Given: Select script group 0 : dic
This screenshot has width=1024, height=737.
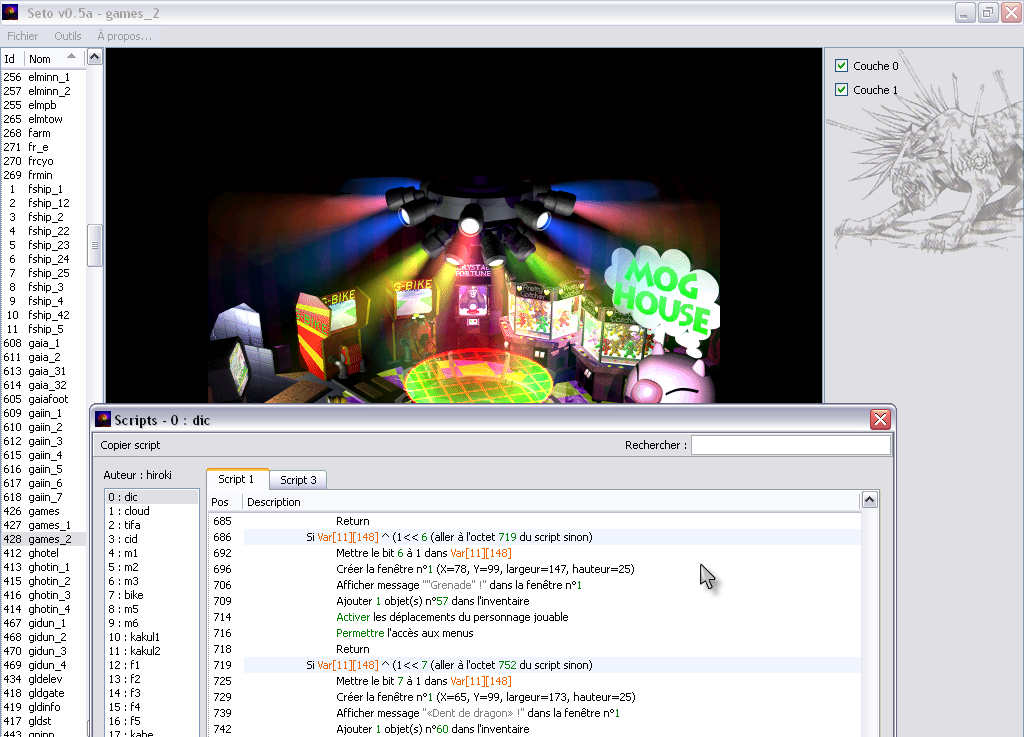Looking at the screenshot, I should 152,497.
